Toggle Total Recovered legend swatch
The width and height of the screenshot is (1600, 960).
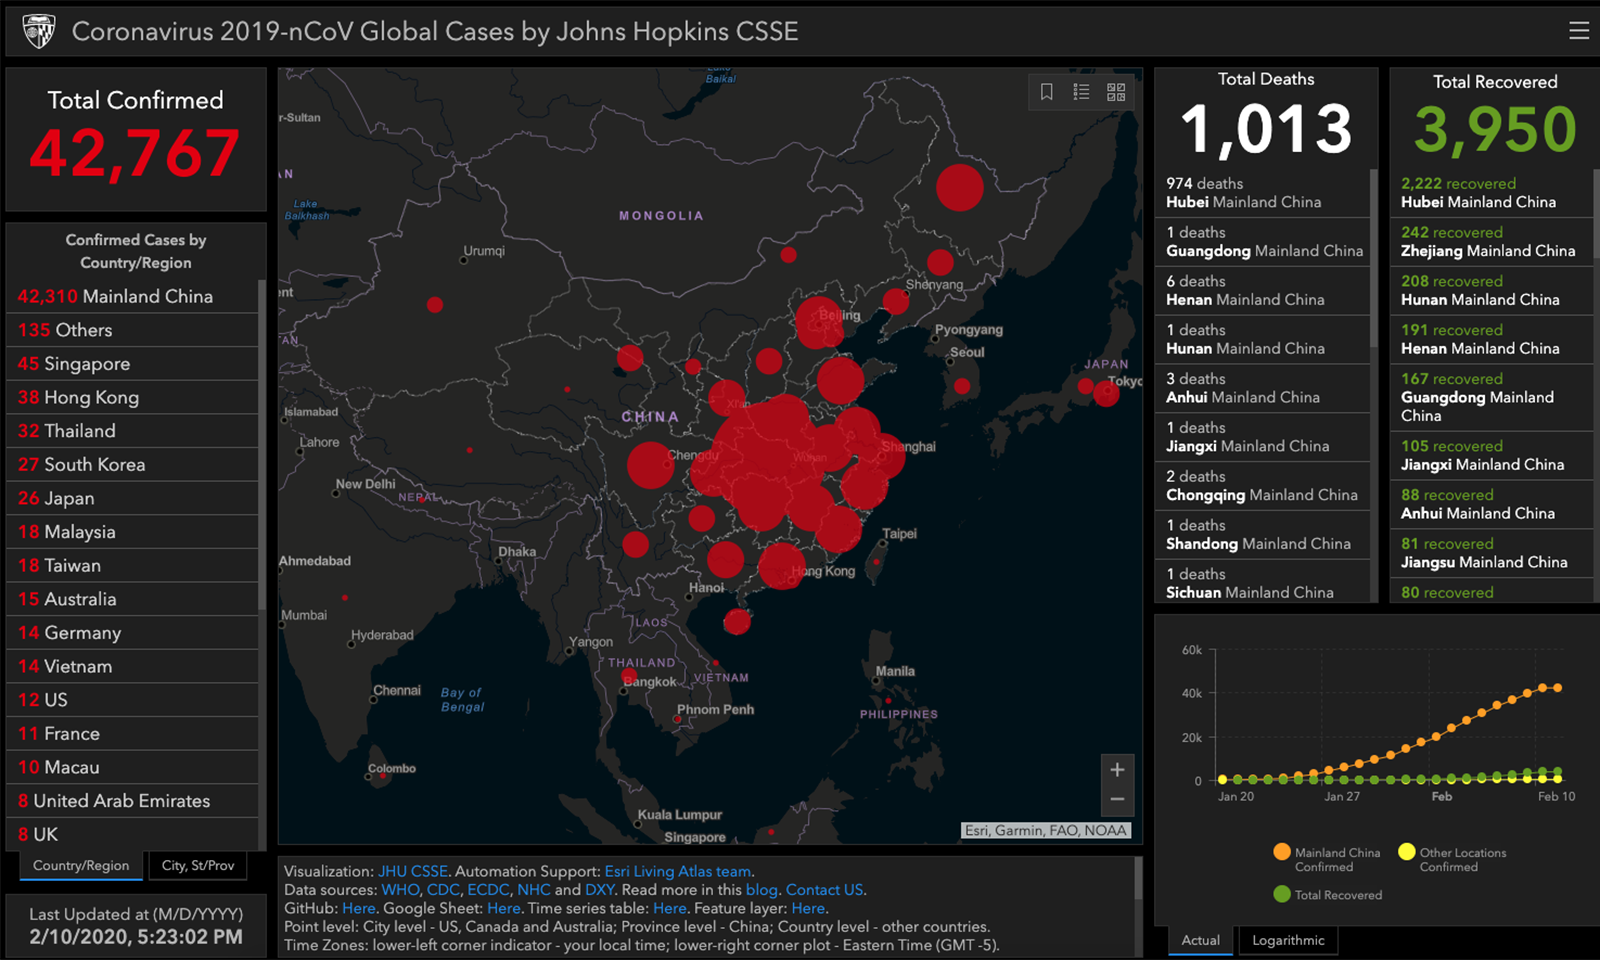click(x=1282, y=894)
